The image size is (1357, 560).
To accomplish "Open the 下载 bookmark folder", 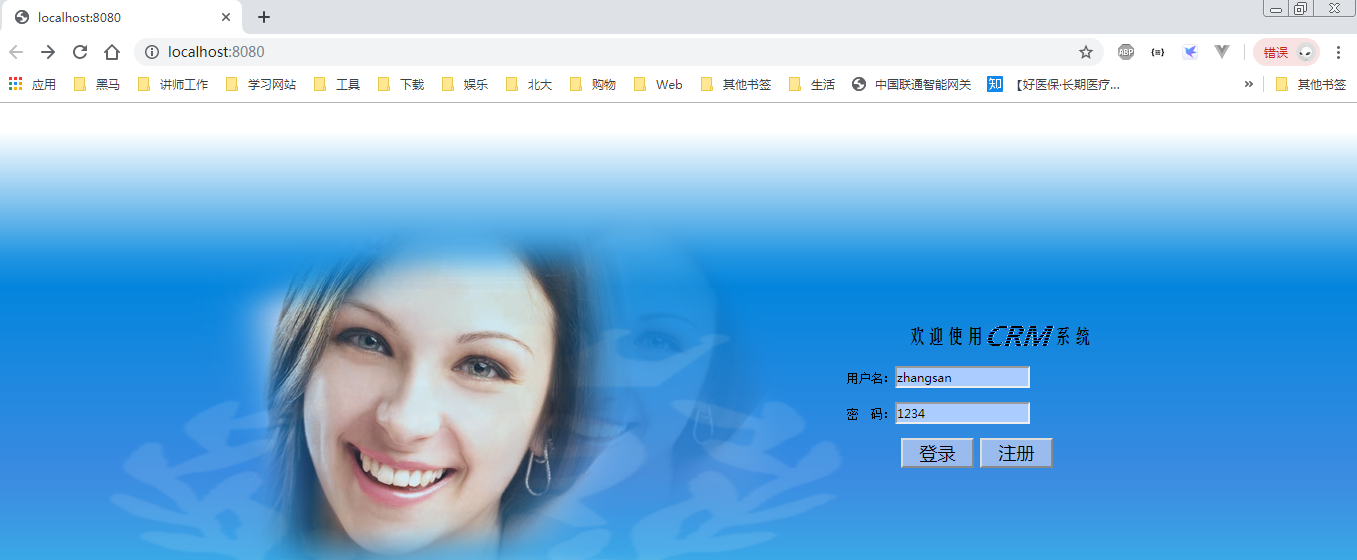I will 400,85.
